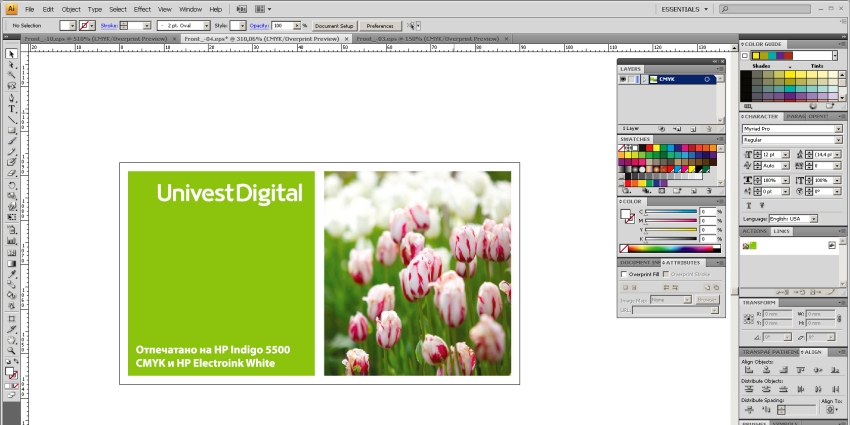The image size is (850, 425).
Task: Select the Gradient tool
Action: [11, 263]
